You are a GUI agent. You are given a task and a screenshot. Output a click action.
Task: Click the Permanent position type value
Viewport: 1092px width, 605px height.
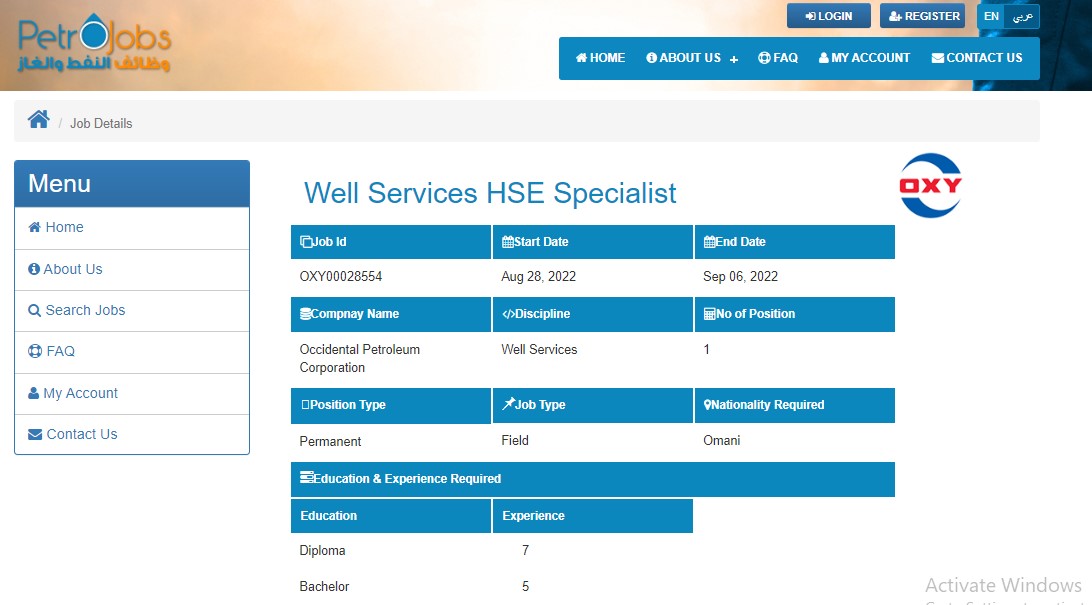330,441
